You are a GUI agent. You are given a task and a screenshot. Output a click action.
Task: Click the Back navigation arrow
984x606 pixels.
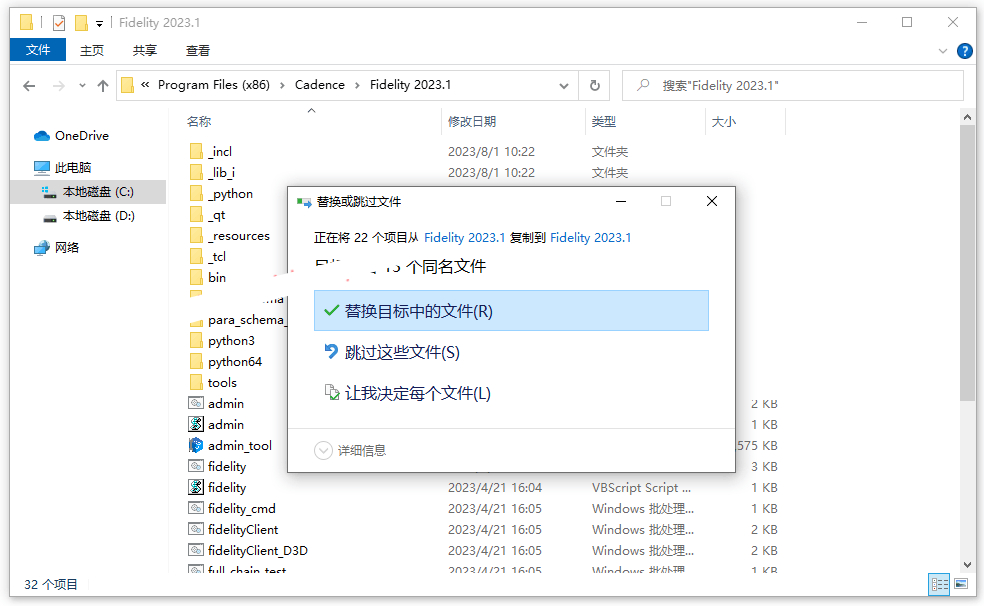coord(29,86)
